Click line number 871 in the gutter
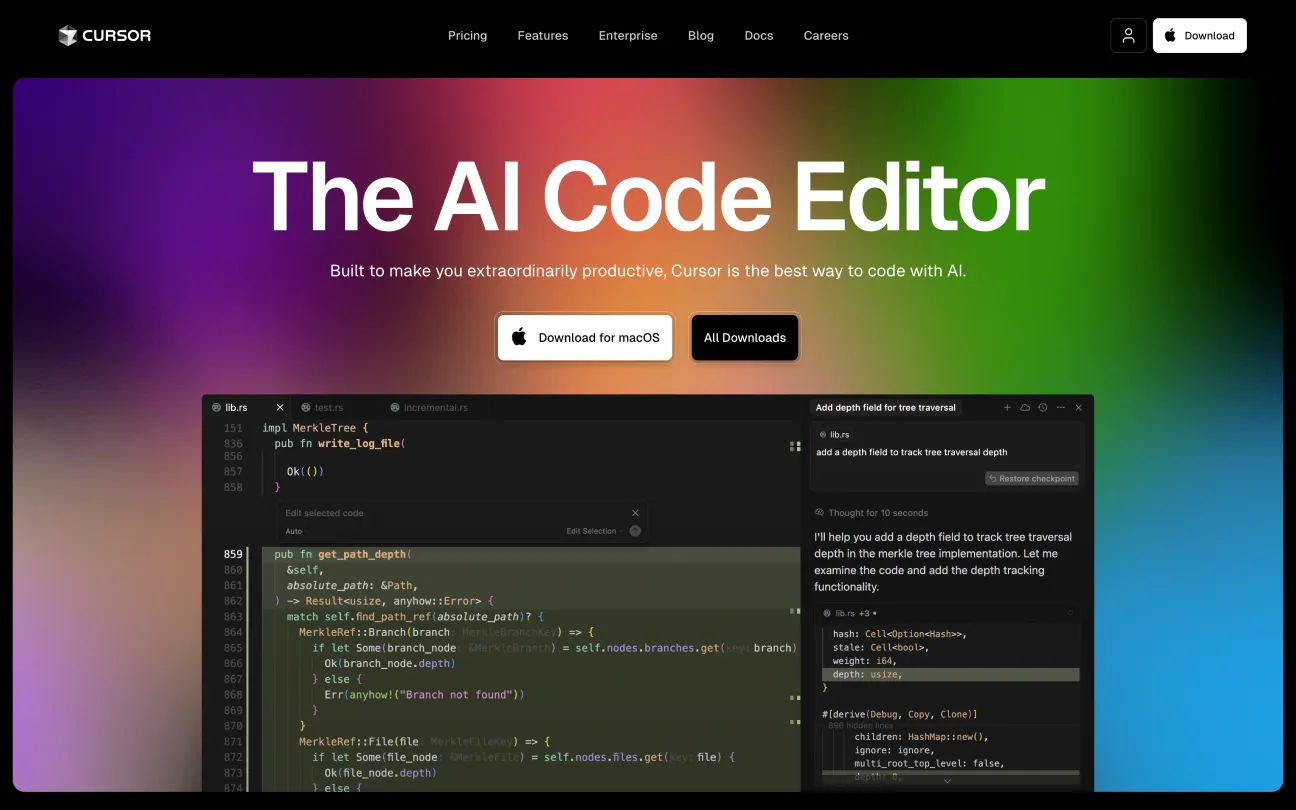The image size is (1296, 810). [233, 741]
